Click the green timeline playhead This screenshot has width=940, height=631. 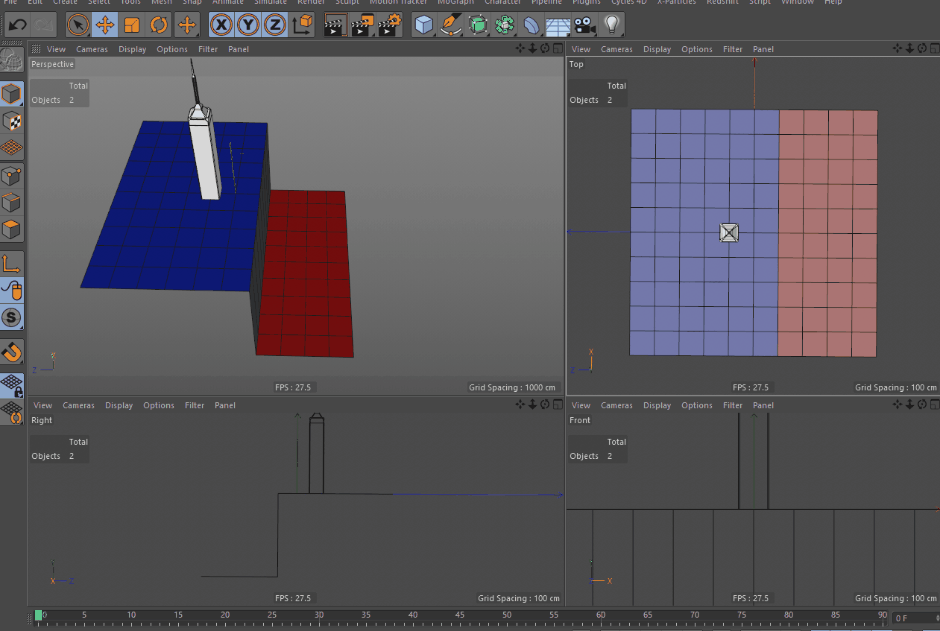click(x=38, y=615)
